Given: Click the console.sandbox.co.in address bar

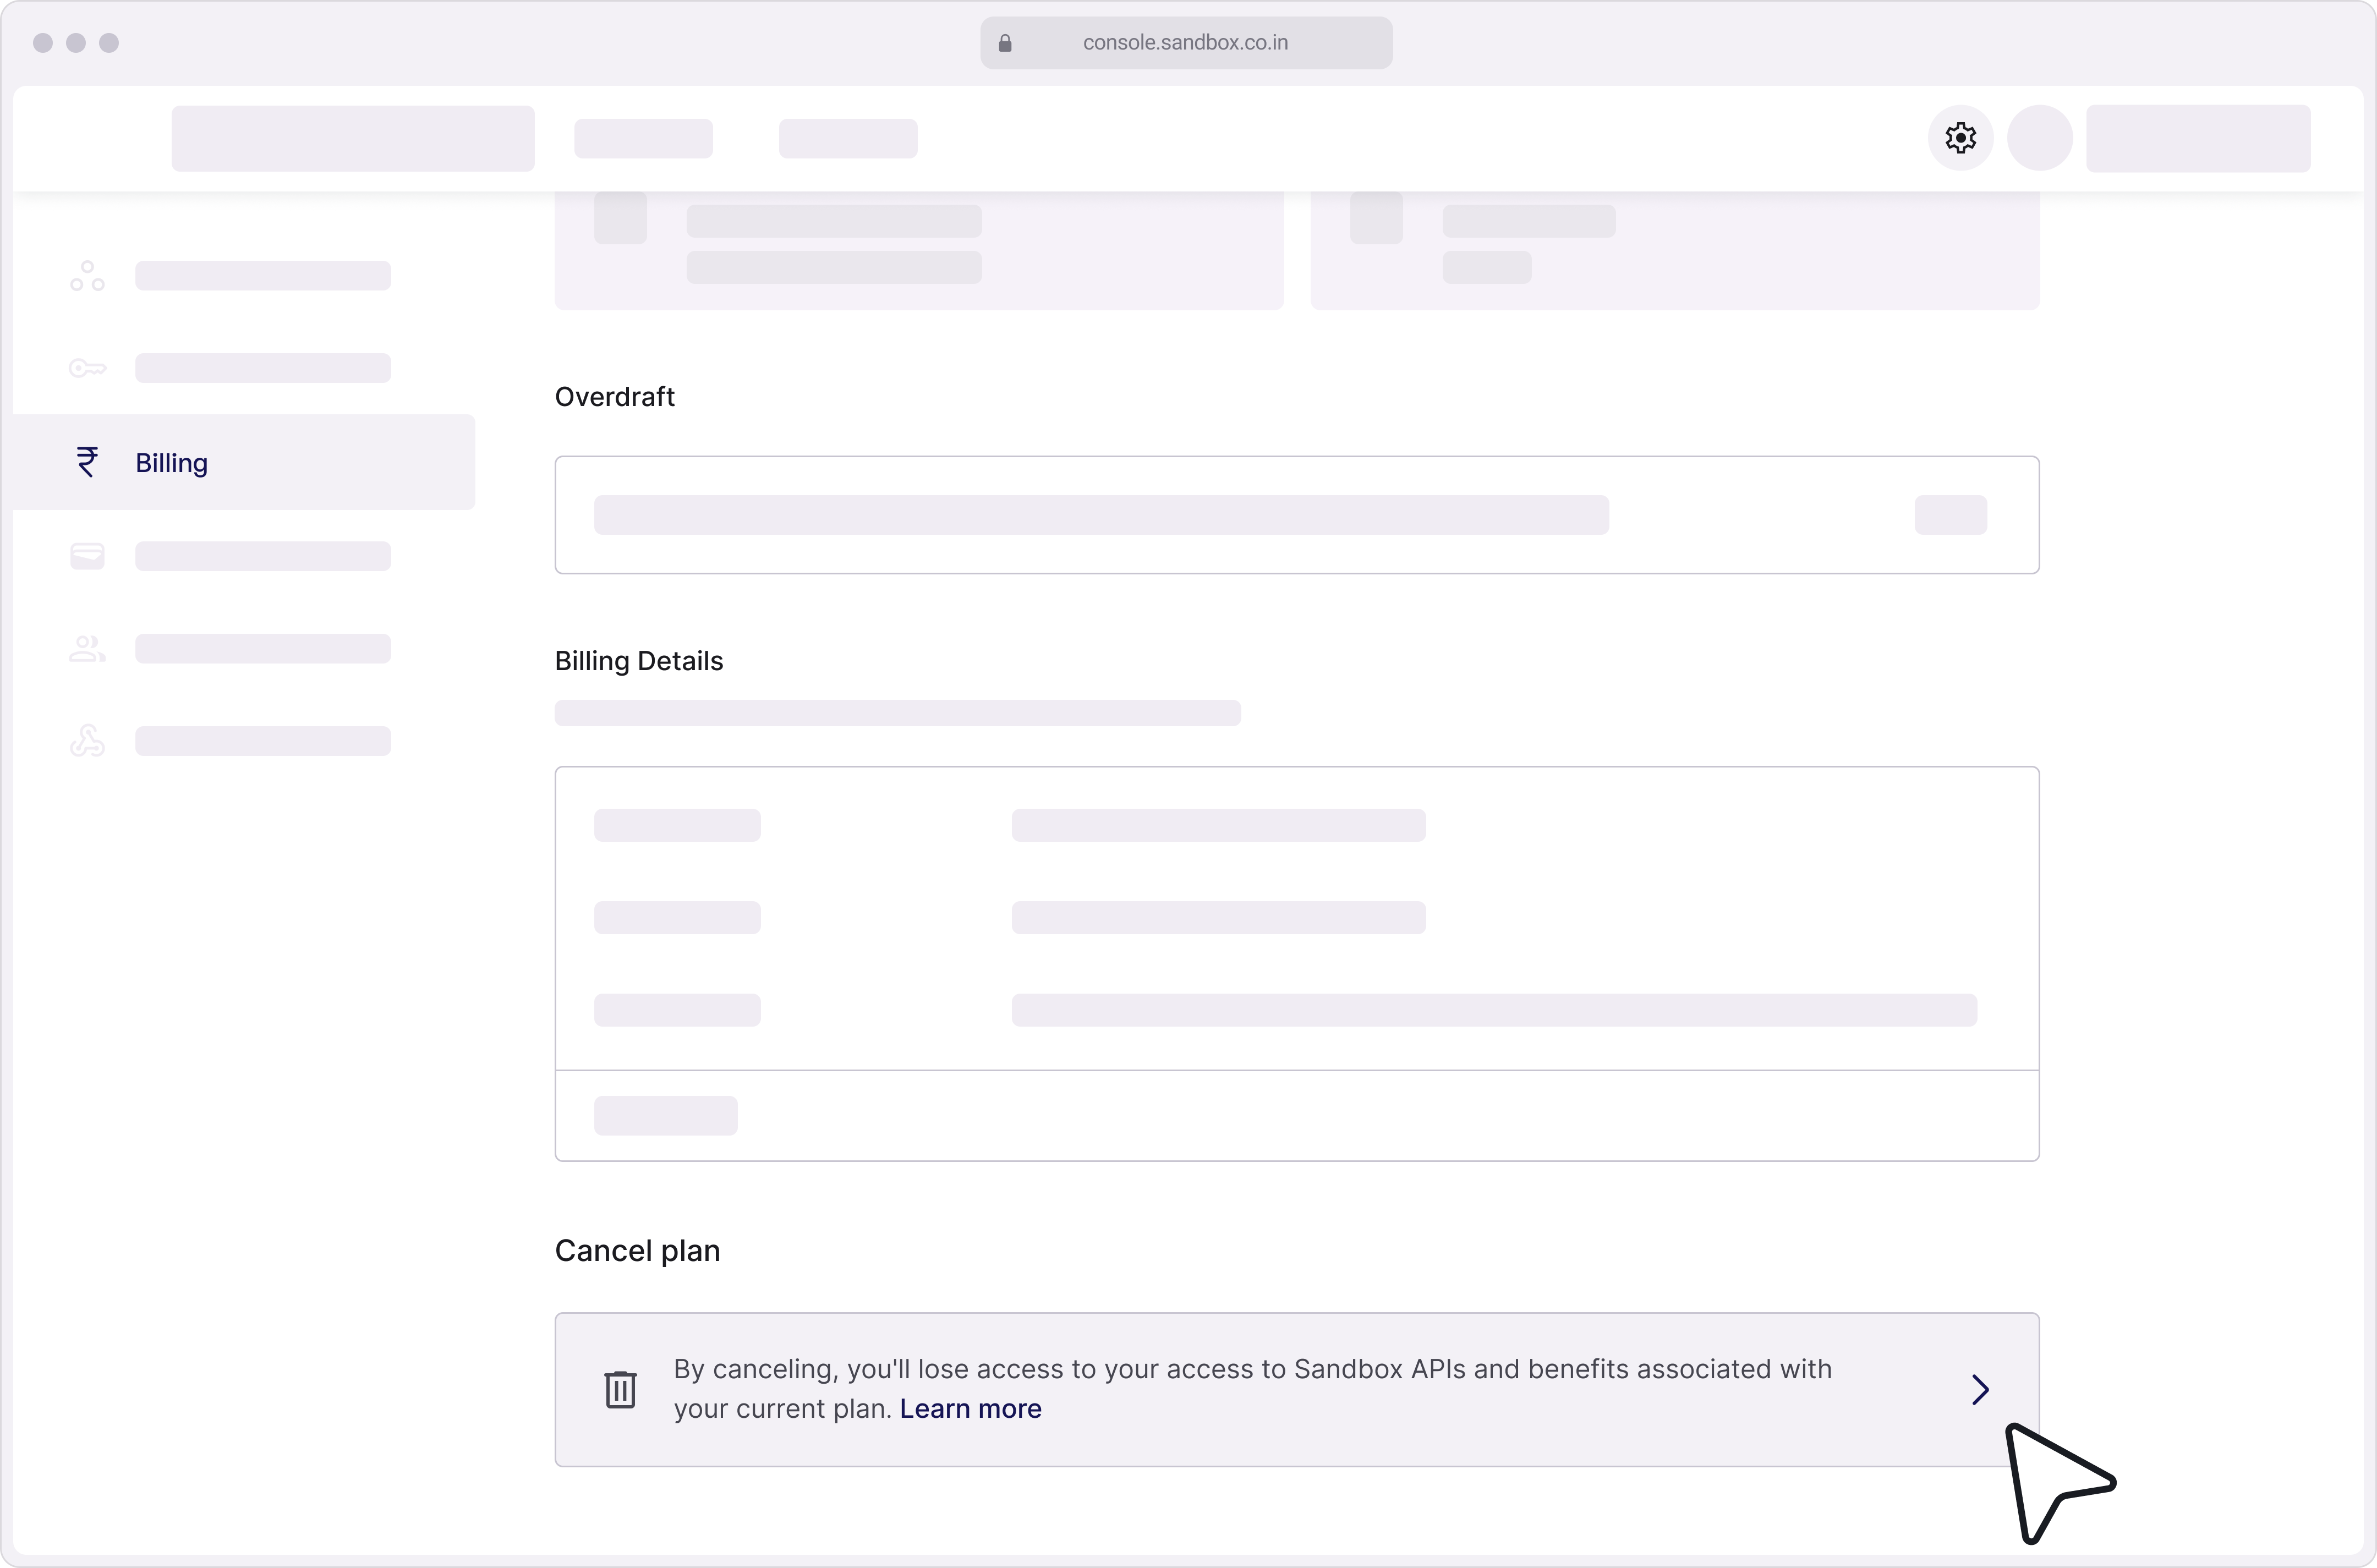Looking at the screenshot, I should [1185, 43].
